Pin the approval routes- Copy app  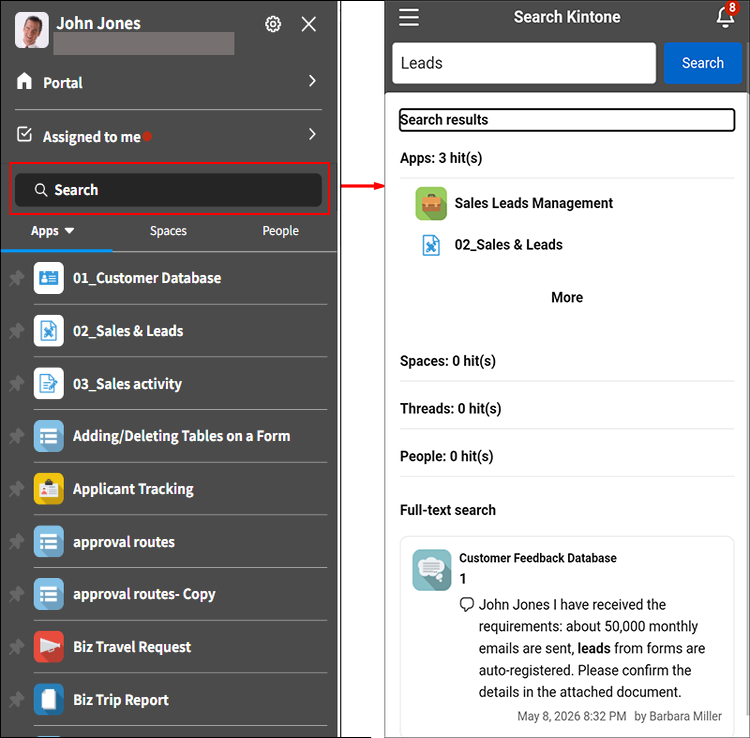tap(17, 594)
